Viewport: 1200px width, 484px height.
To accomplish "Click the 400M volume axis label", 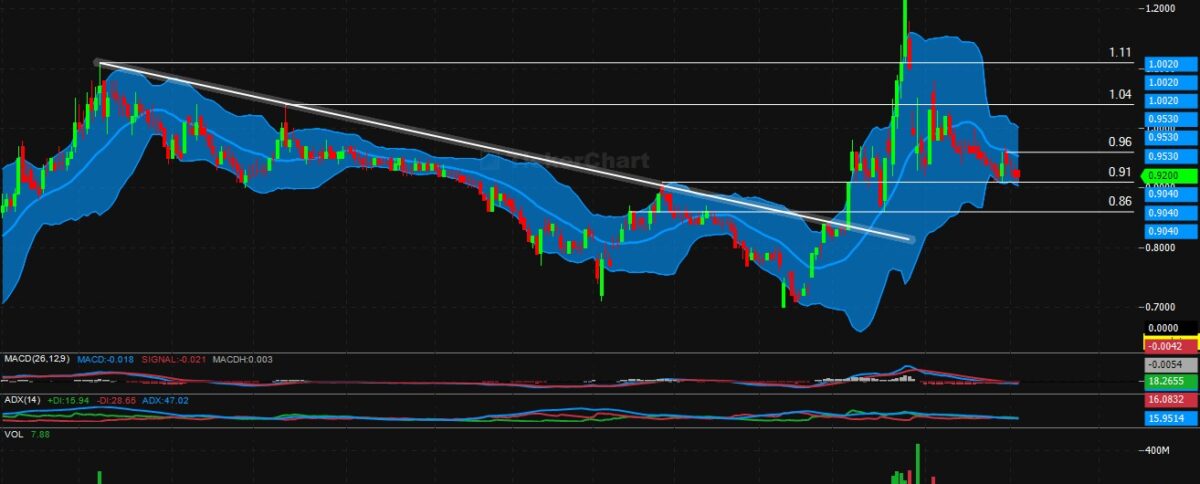I will click(1159, 451).
